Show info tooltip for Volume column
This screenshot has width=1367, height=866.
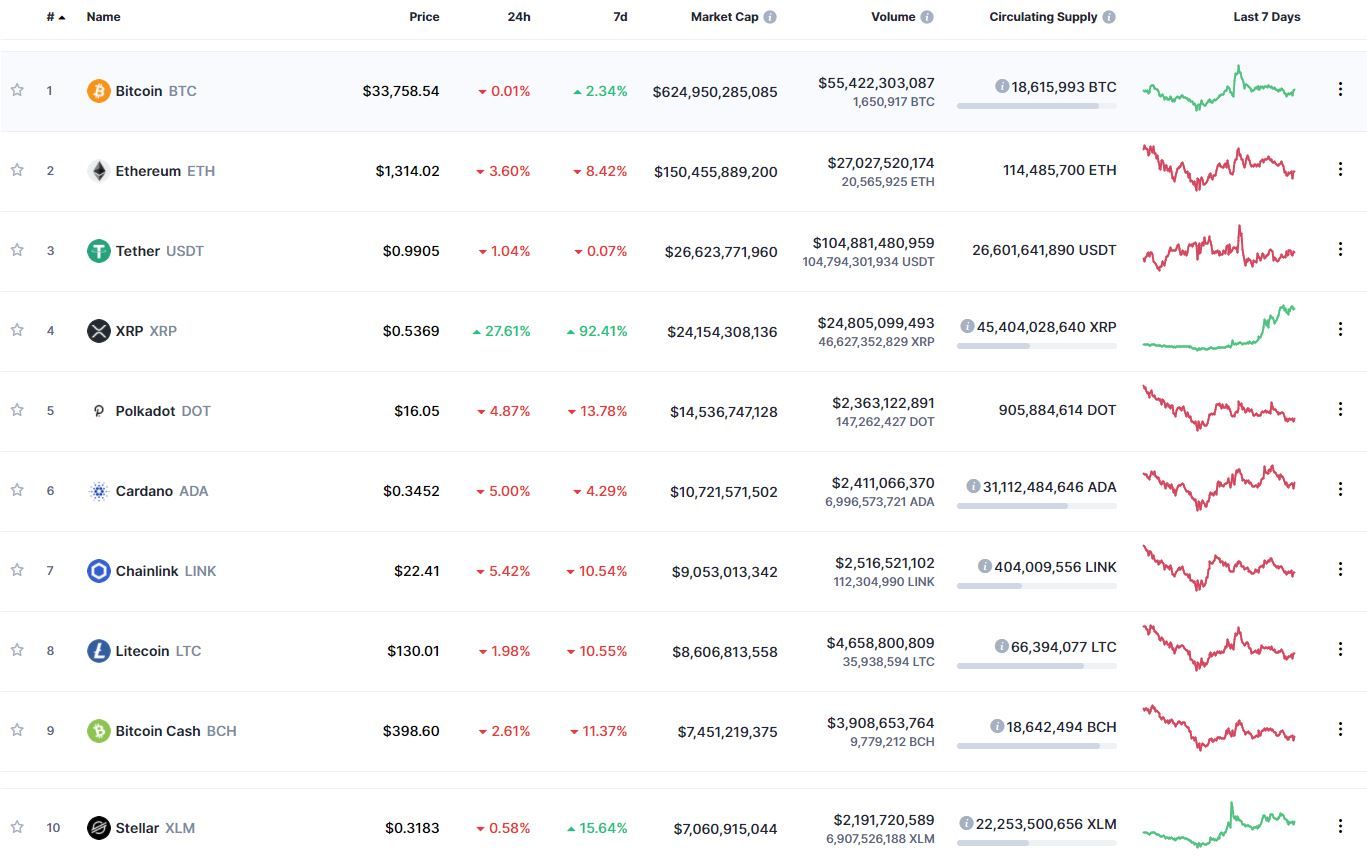click(927, 17)
